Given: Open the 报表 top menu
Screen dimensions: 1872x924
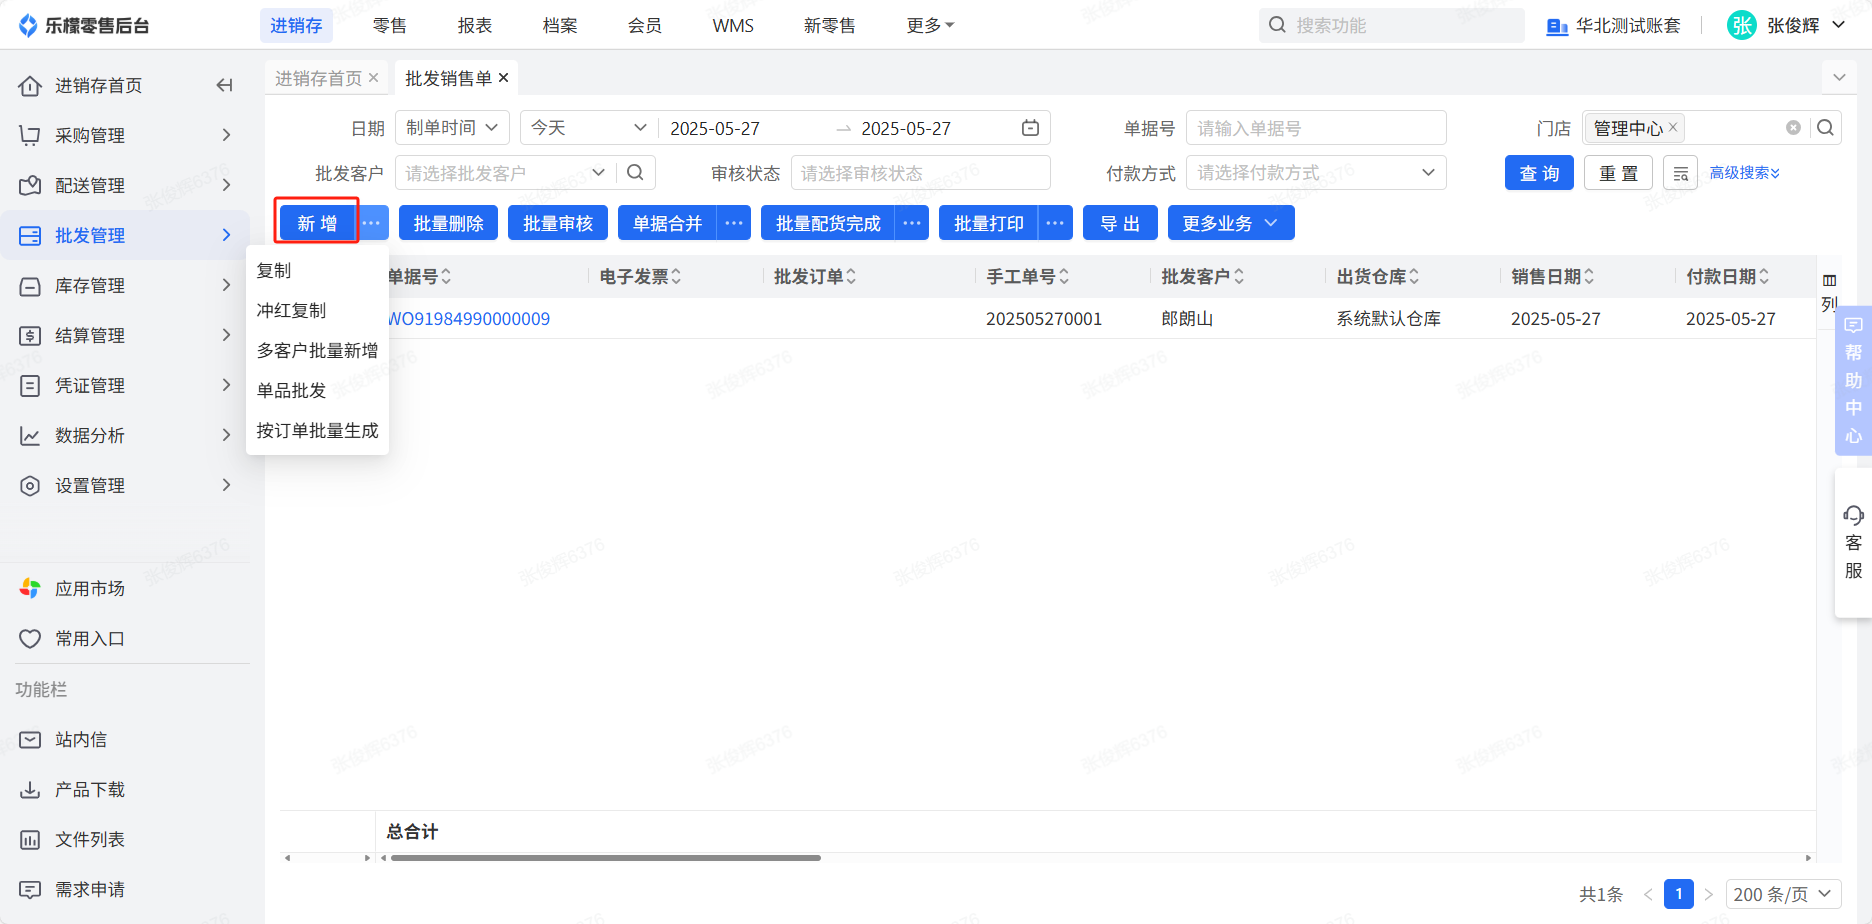Looking at the screenshot, I should point(475,26).
